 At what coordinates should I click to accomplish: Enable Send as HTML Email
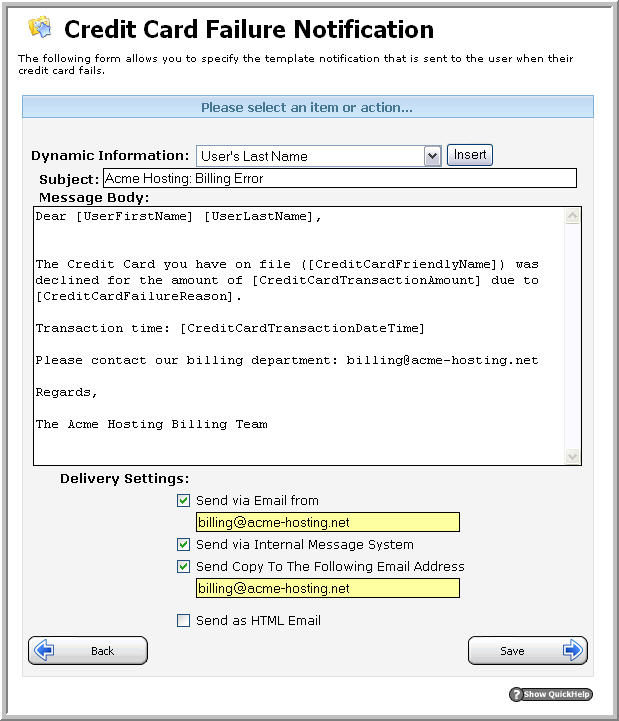(x=183, y=620)
